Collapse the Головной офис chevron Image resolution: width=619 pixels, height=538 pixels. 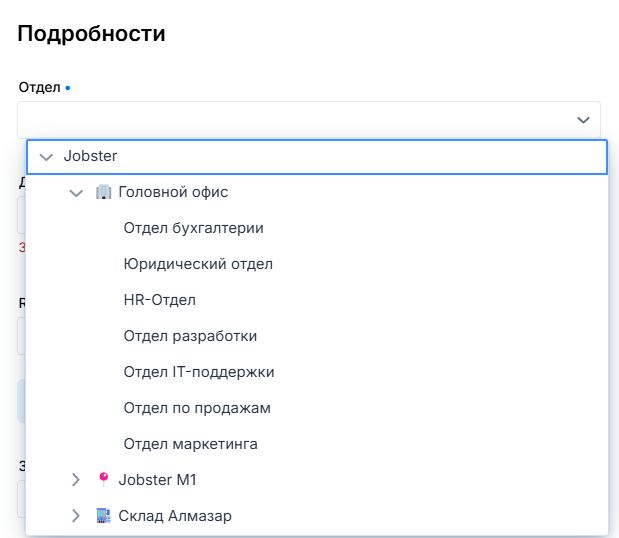(x=76, y=193)
